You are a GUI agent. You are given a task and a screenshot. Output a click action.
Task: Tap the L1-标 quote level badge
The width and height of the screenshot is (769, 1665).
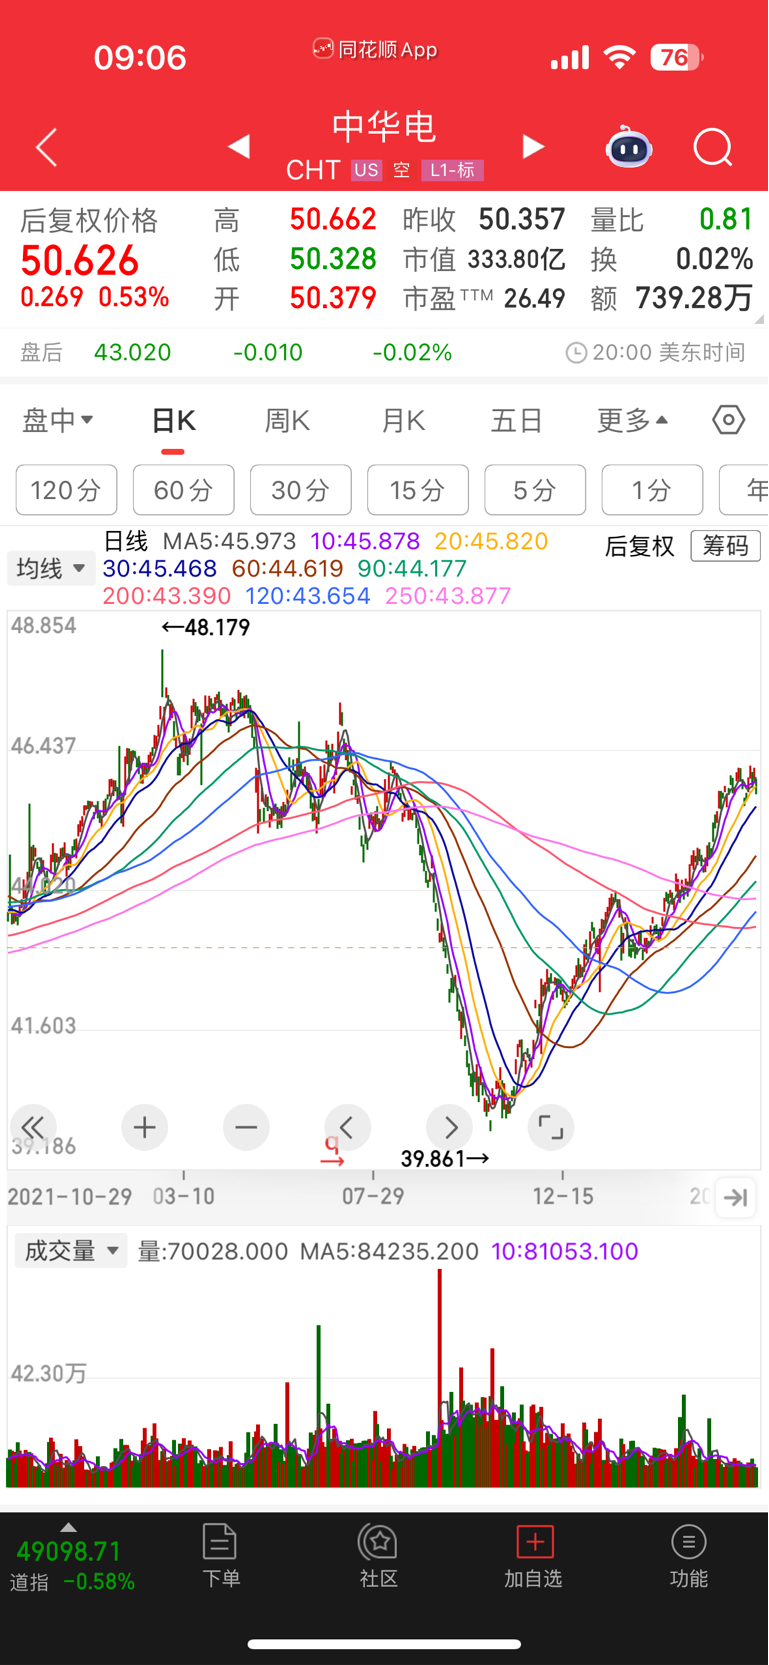452,170
